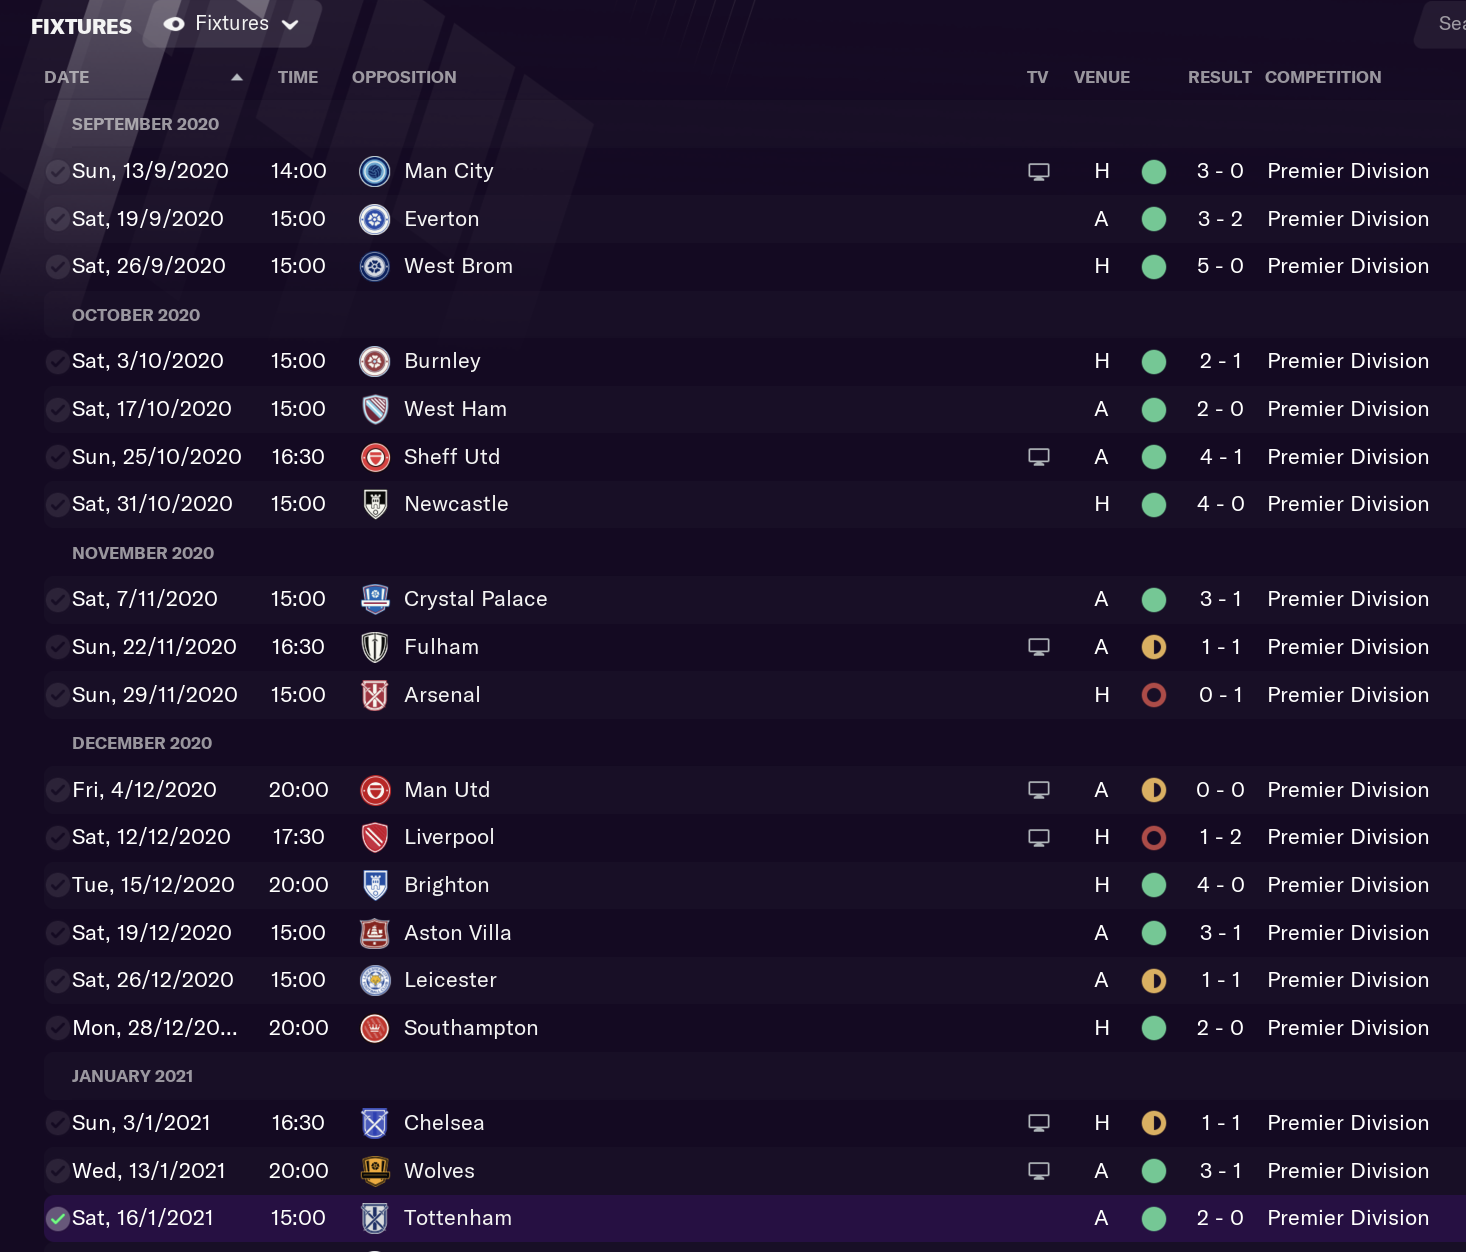Click the Crystal Palace crest icon

[374, 599]
